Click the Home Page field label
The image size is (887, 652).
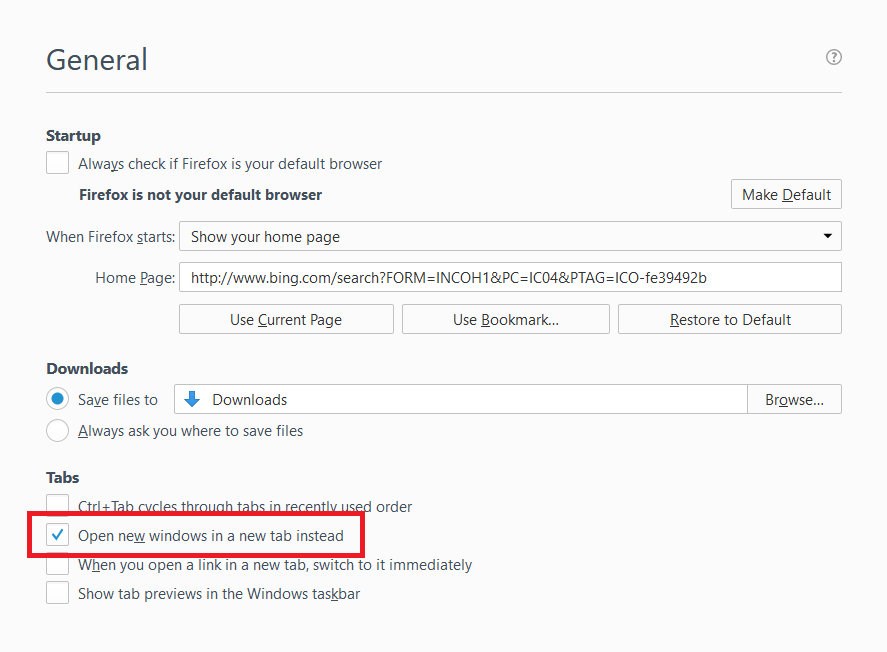tap(135, 278)
